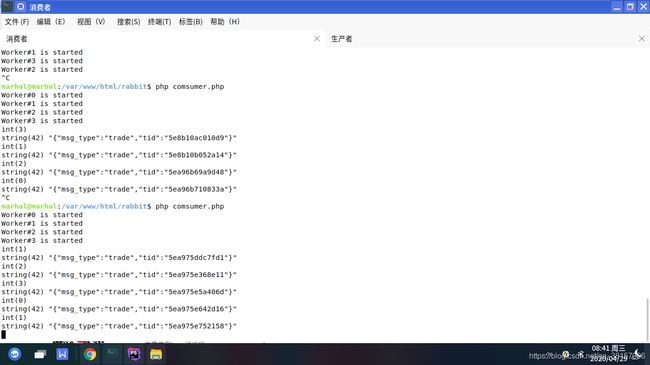The height and width of the screenshot is (365, 650).
Task: Select the terminal icon in taskbar
Action: point(112,354)
